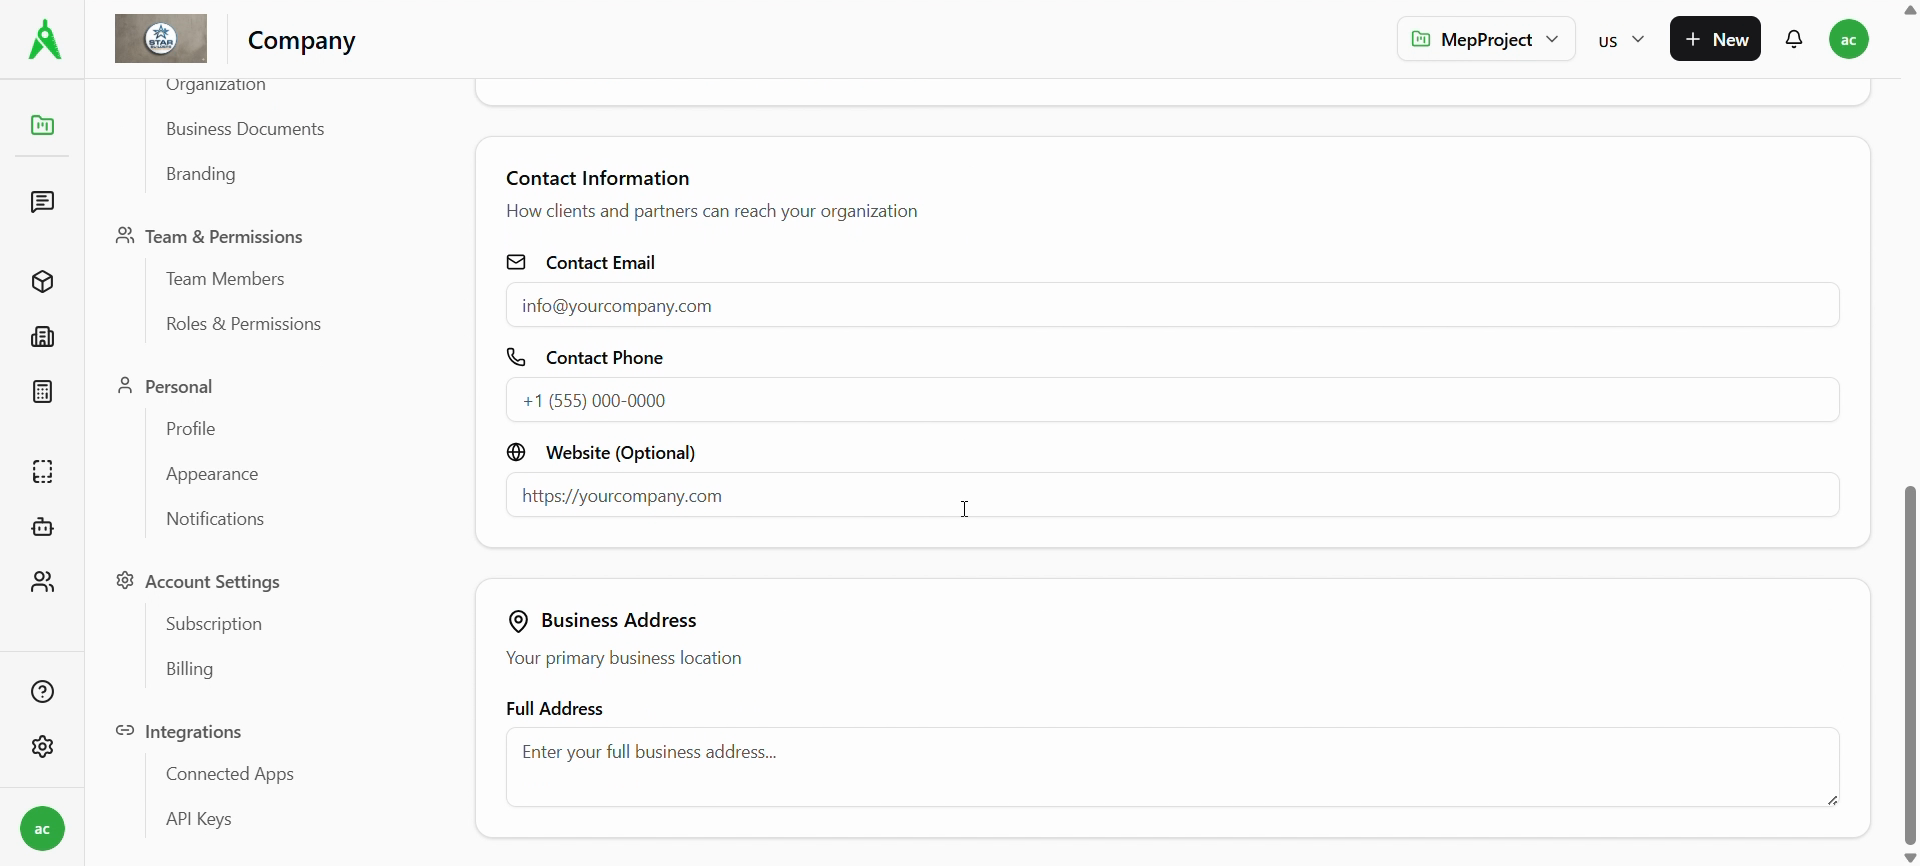Click the Full Address text area
This screenshot has height=866, width=1920.
(x=1172, y=767)
